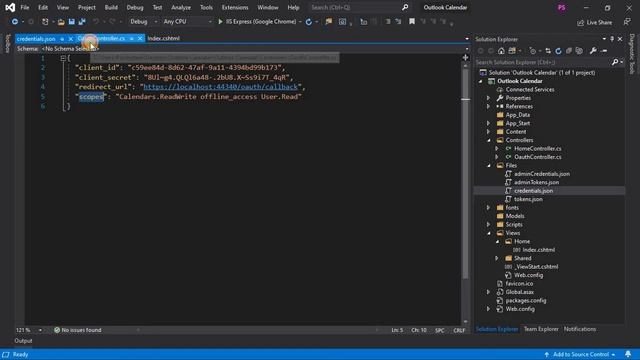Screen dimensions: 640x360
Task: Click Add to Source Control in status bar
Action: tap(580, 354)
